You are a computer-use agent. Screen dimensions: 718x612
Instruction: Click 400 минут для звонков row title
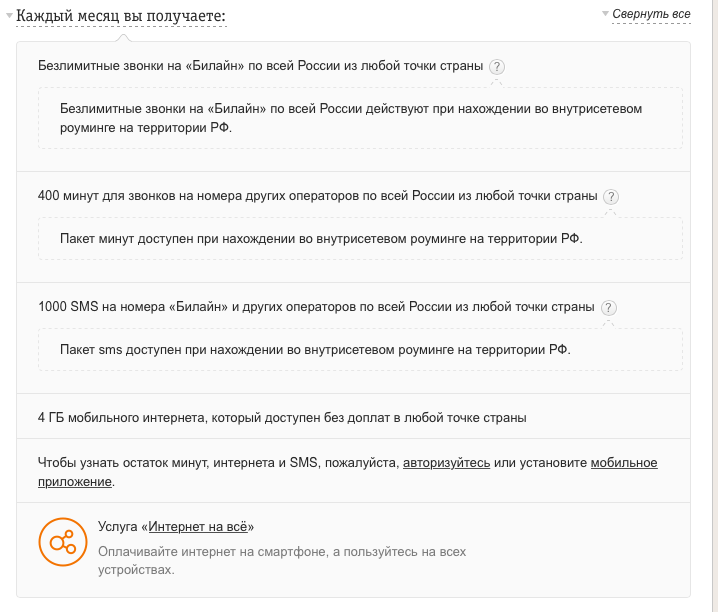(317, 196)
